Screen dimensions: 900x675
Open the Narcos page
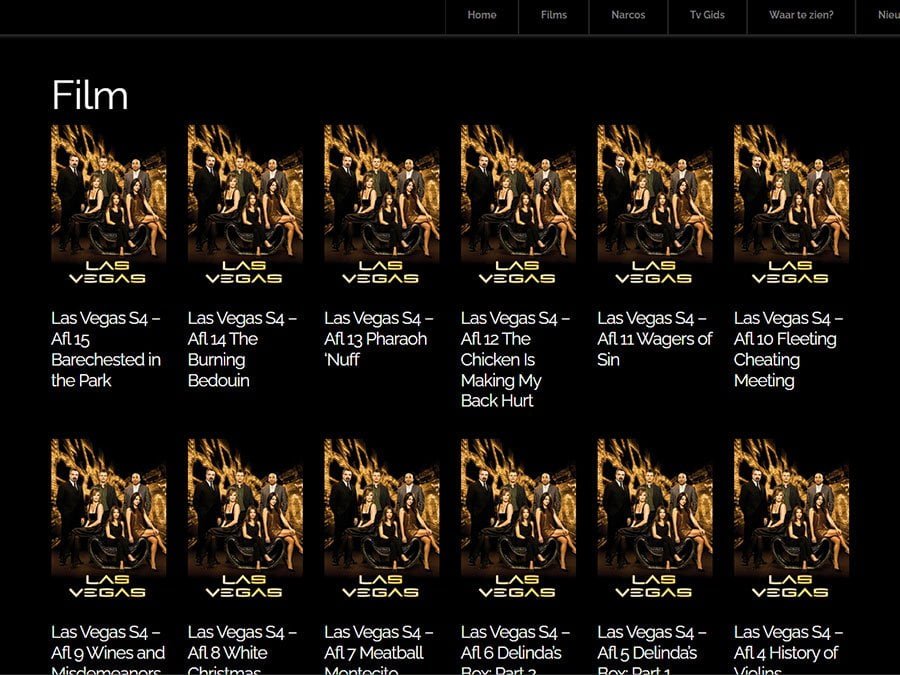[x=627, y=15]
